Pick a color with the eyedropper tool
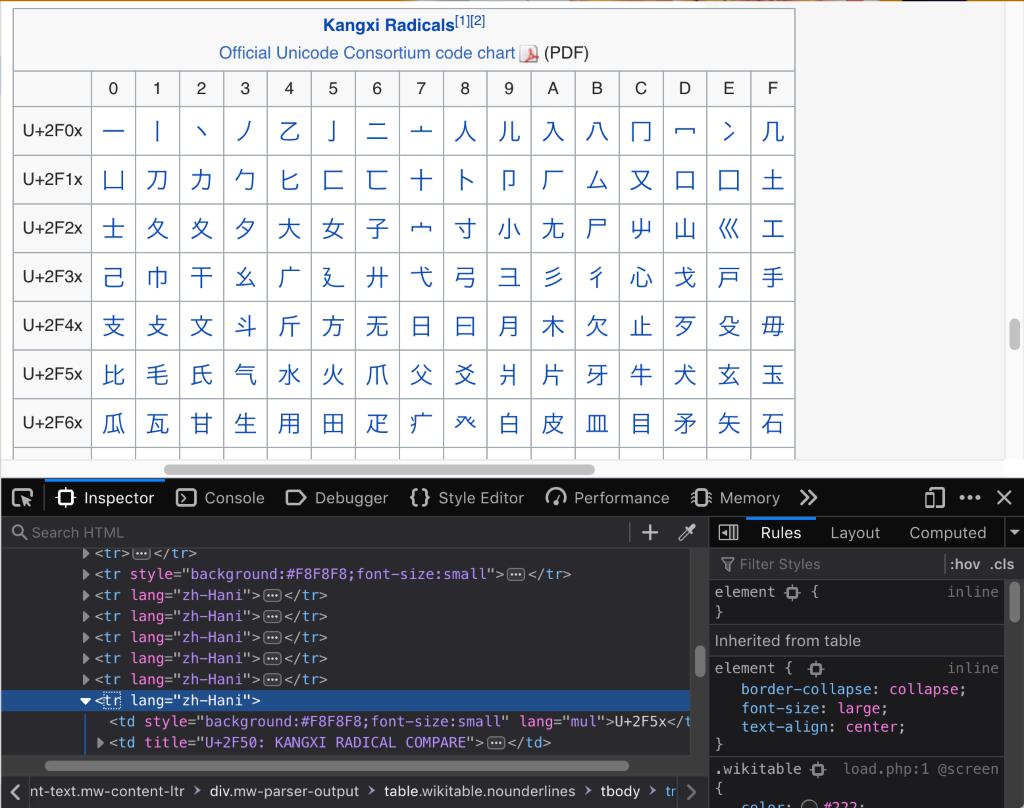 (686, 533)
